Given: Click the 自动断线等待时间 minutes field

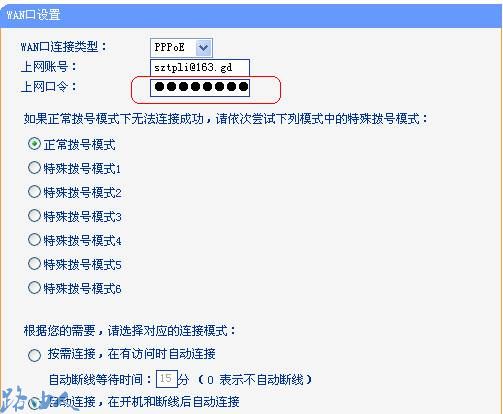Looking at the screenshot, I should [x=166, y=379].
